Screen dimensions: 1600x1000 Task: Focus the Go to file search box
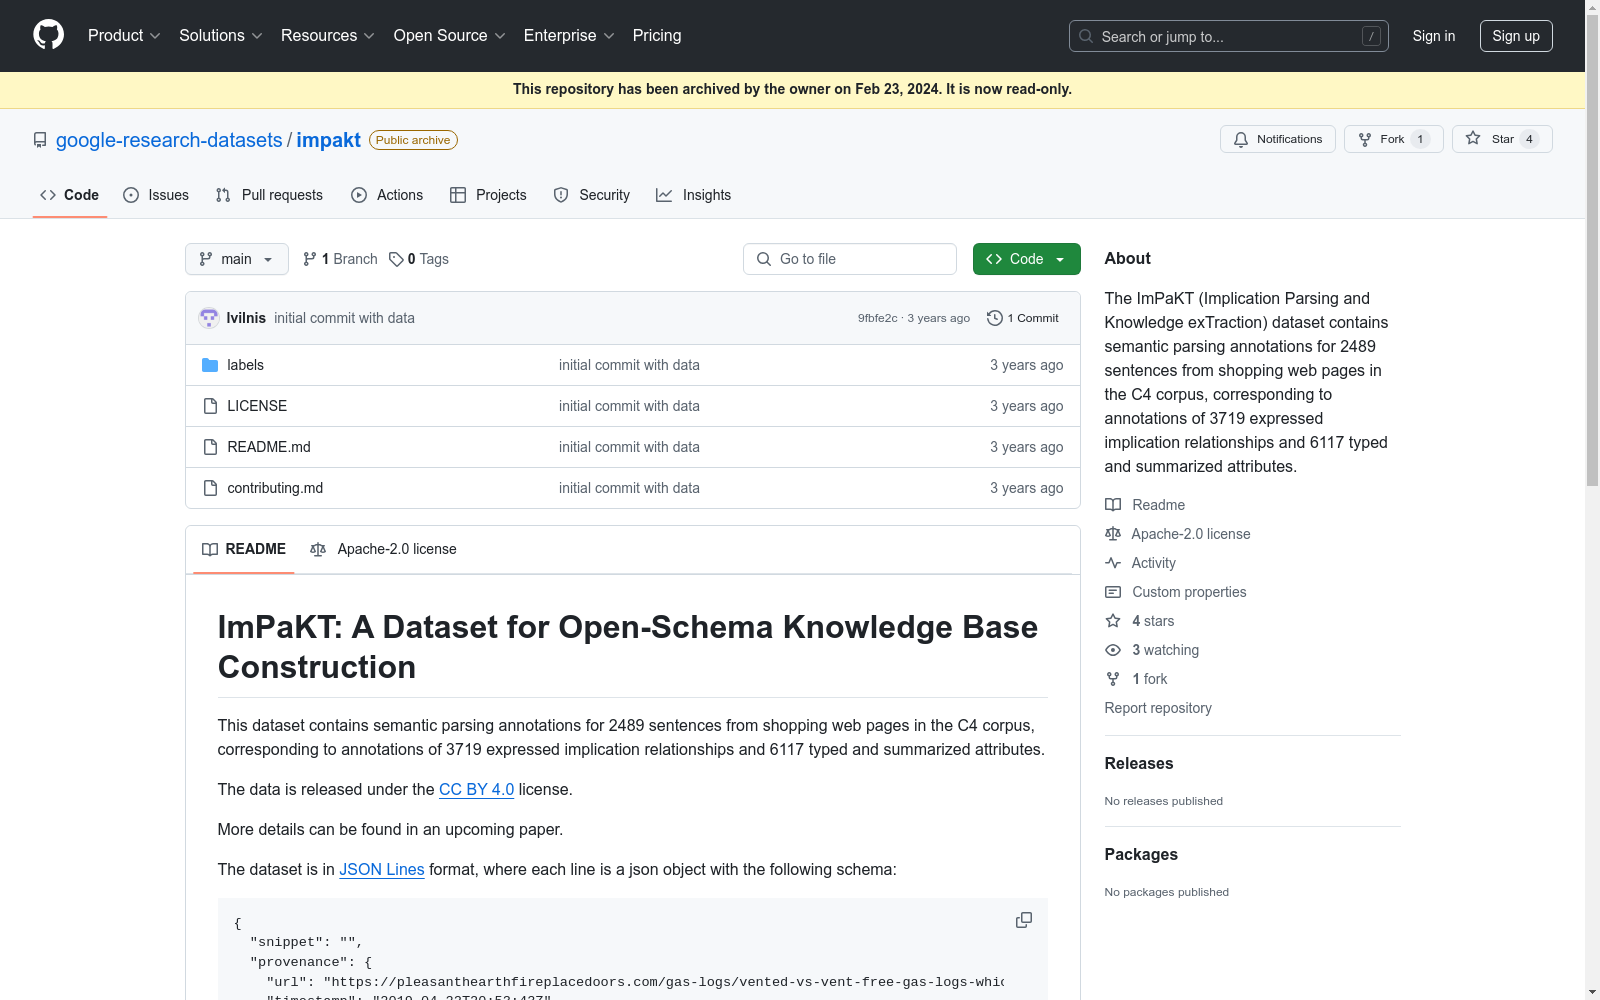(x=850, y=259)
